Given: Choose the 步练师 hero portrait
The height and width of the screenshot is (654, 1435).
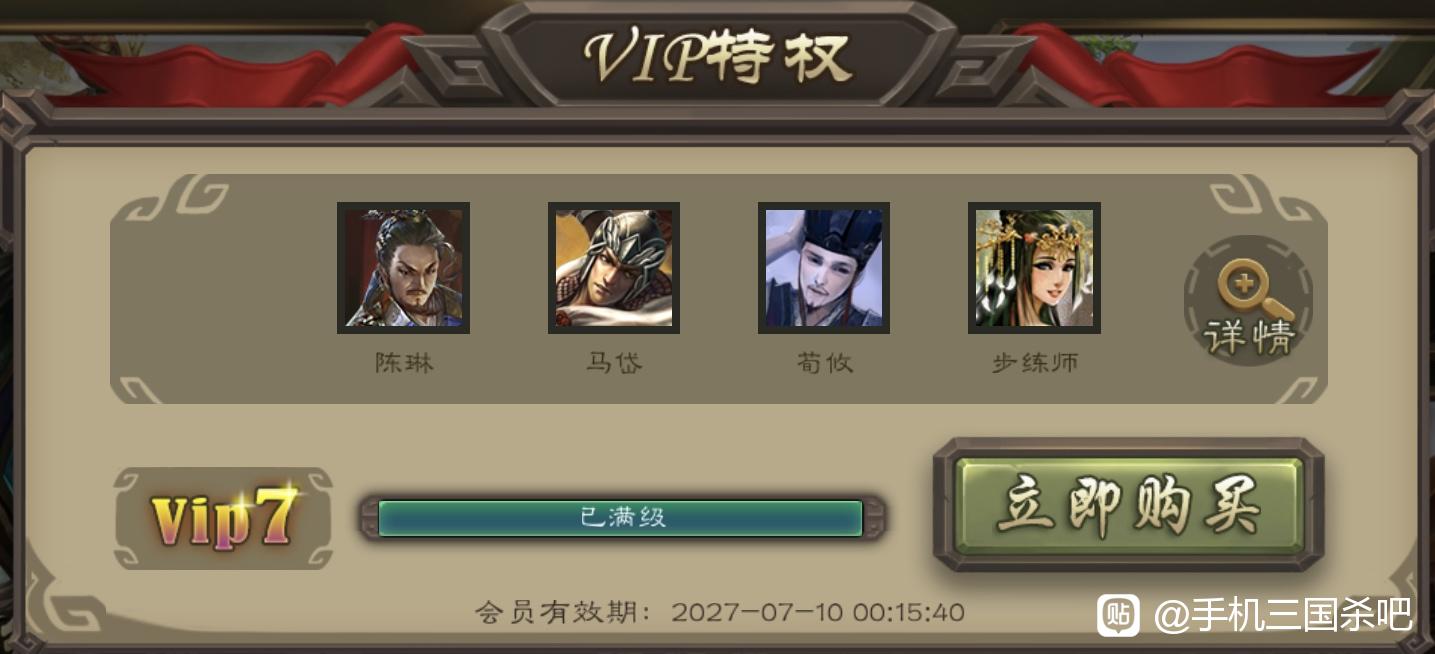Looking at the screenshot, I should pyautogui.click(x=1034, y=268).
